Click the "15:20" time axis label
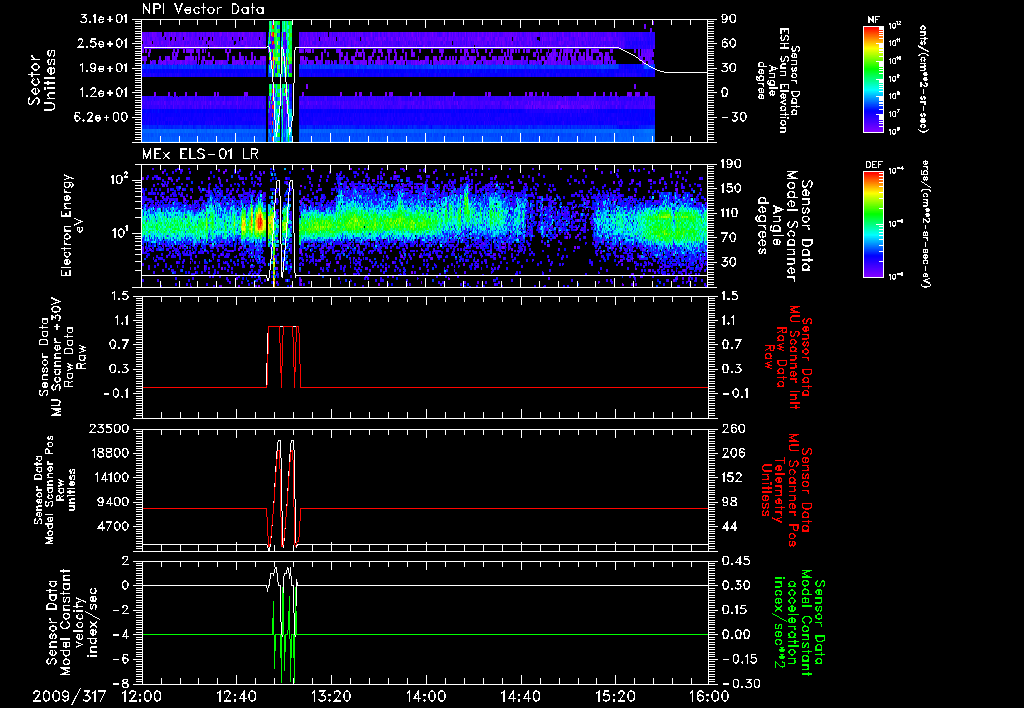1024x708 pixels. pyautogui.click(x=615, y=697)
